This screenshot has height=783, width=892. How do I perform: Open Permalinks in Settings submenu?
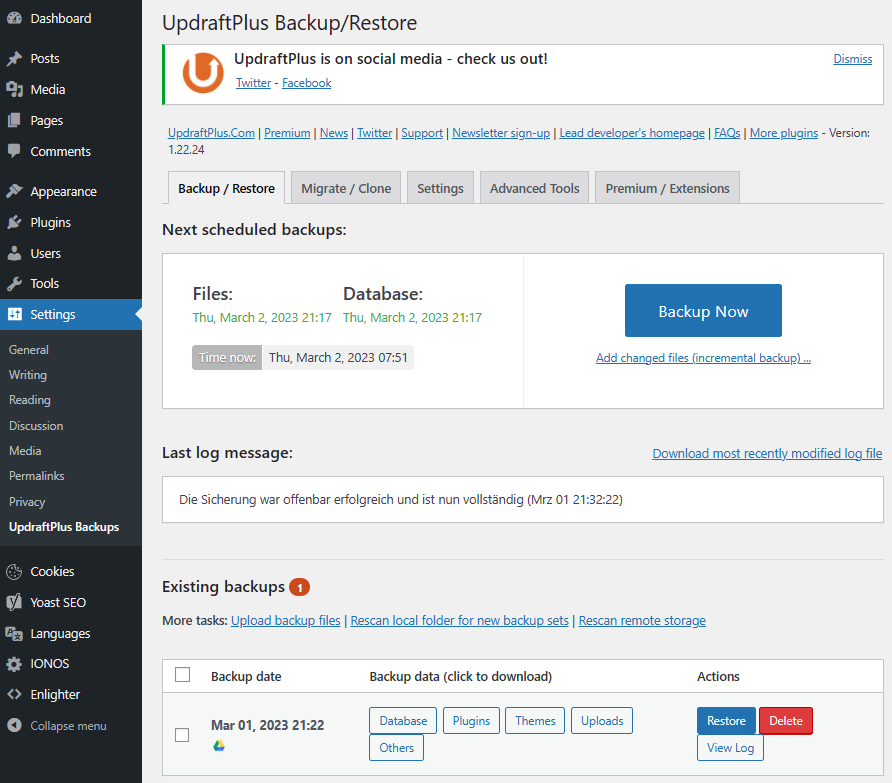pos(35,476)
